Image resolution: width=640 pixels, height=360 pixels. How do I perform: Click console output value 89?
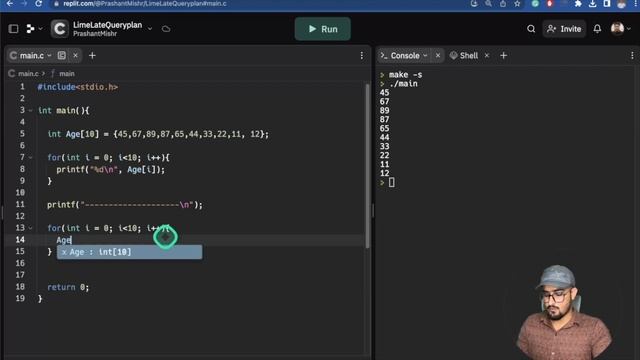click(384, 111)
